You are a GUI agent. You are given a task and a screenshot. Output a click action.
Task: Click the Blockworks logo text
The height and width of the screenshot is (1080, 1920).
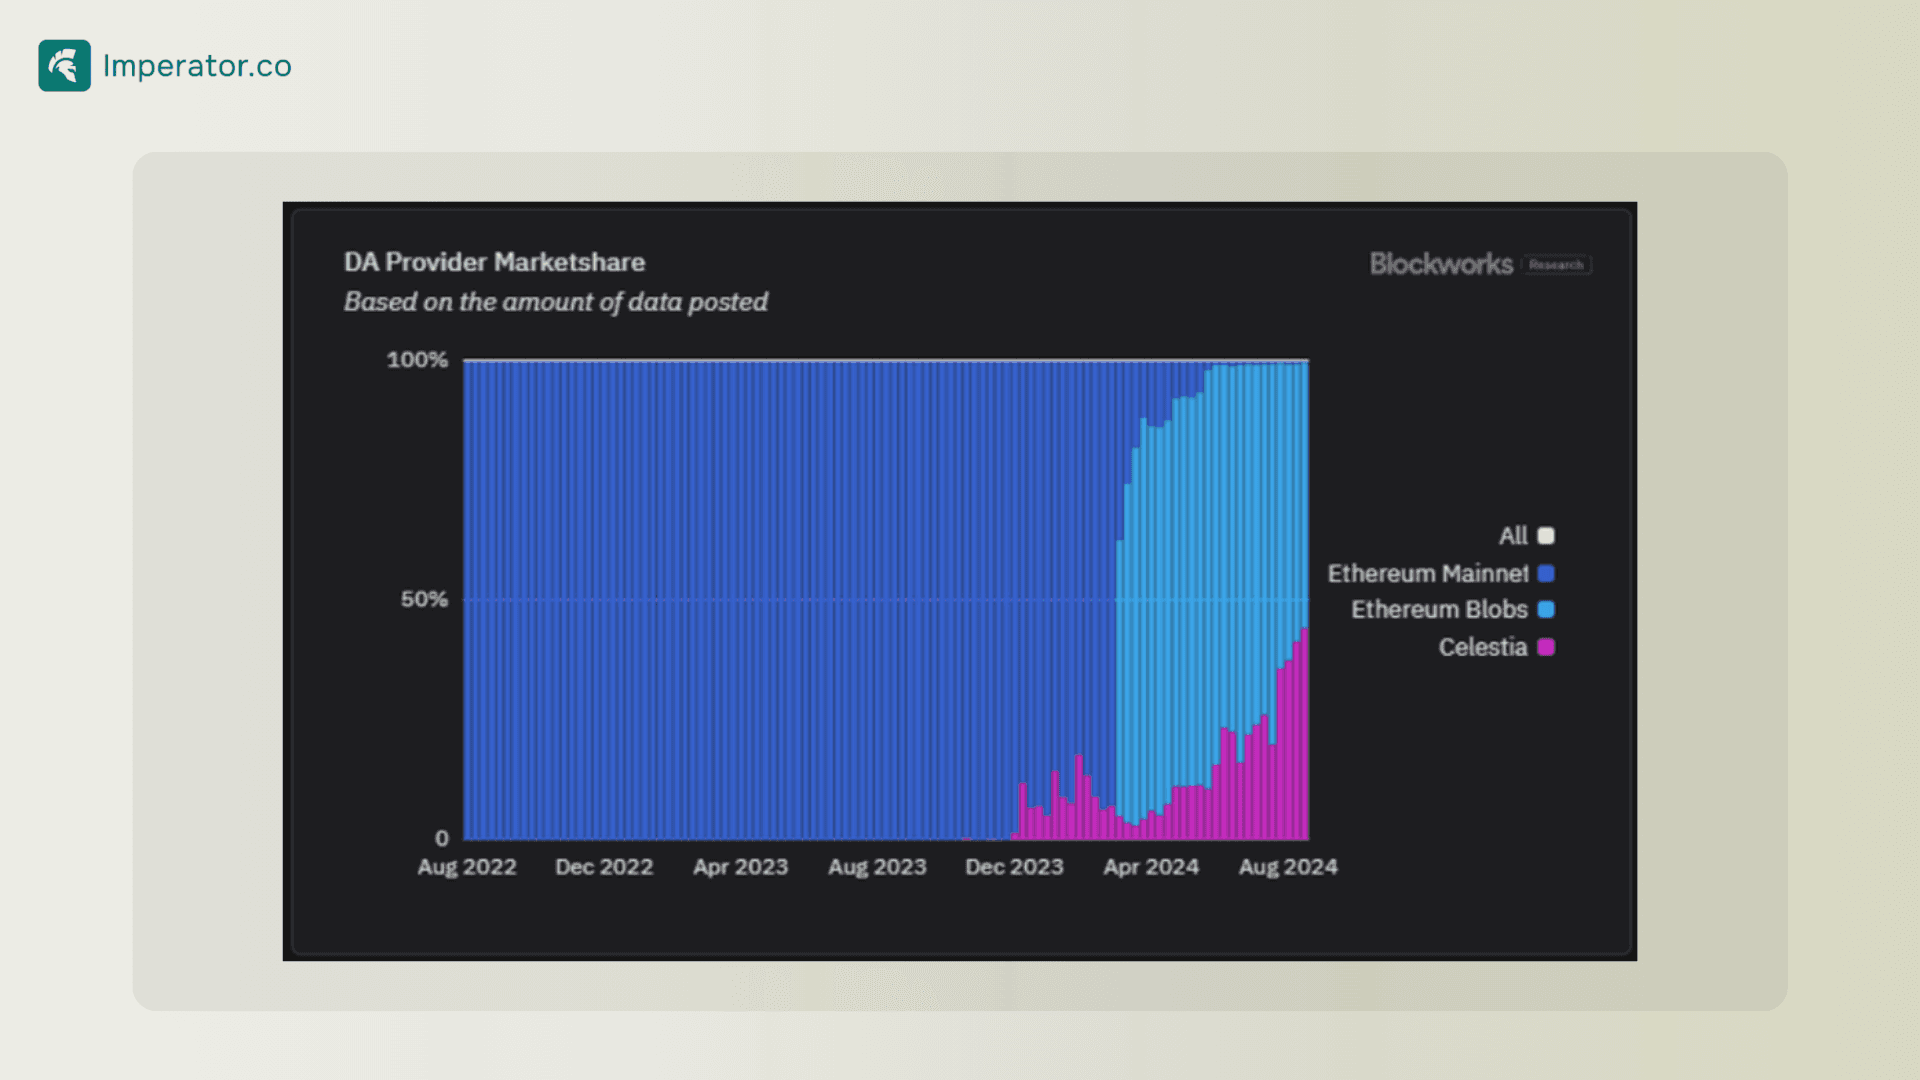(1441, 264)
